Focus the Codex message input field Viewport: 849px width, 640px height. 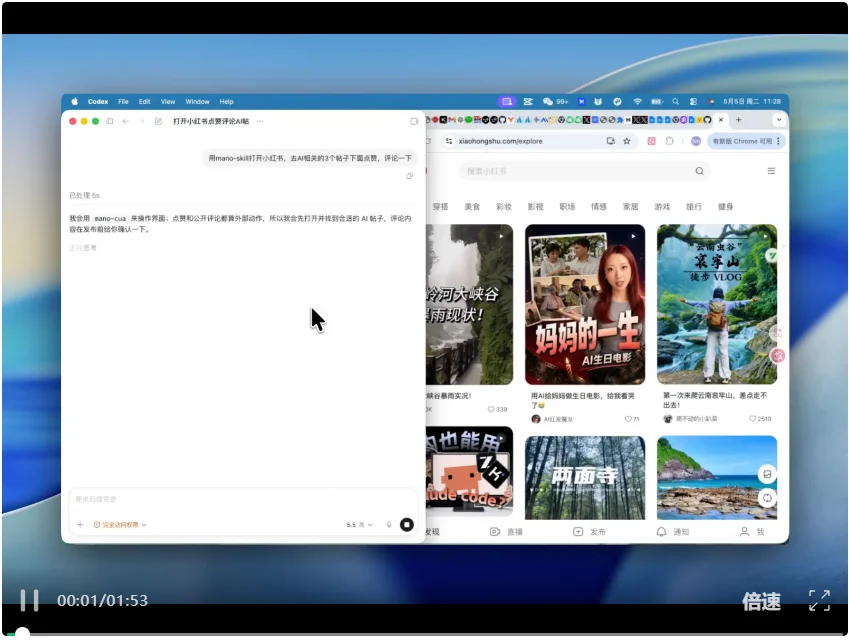click(243, 499)
